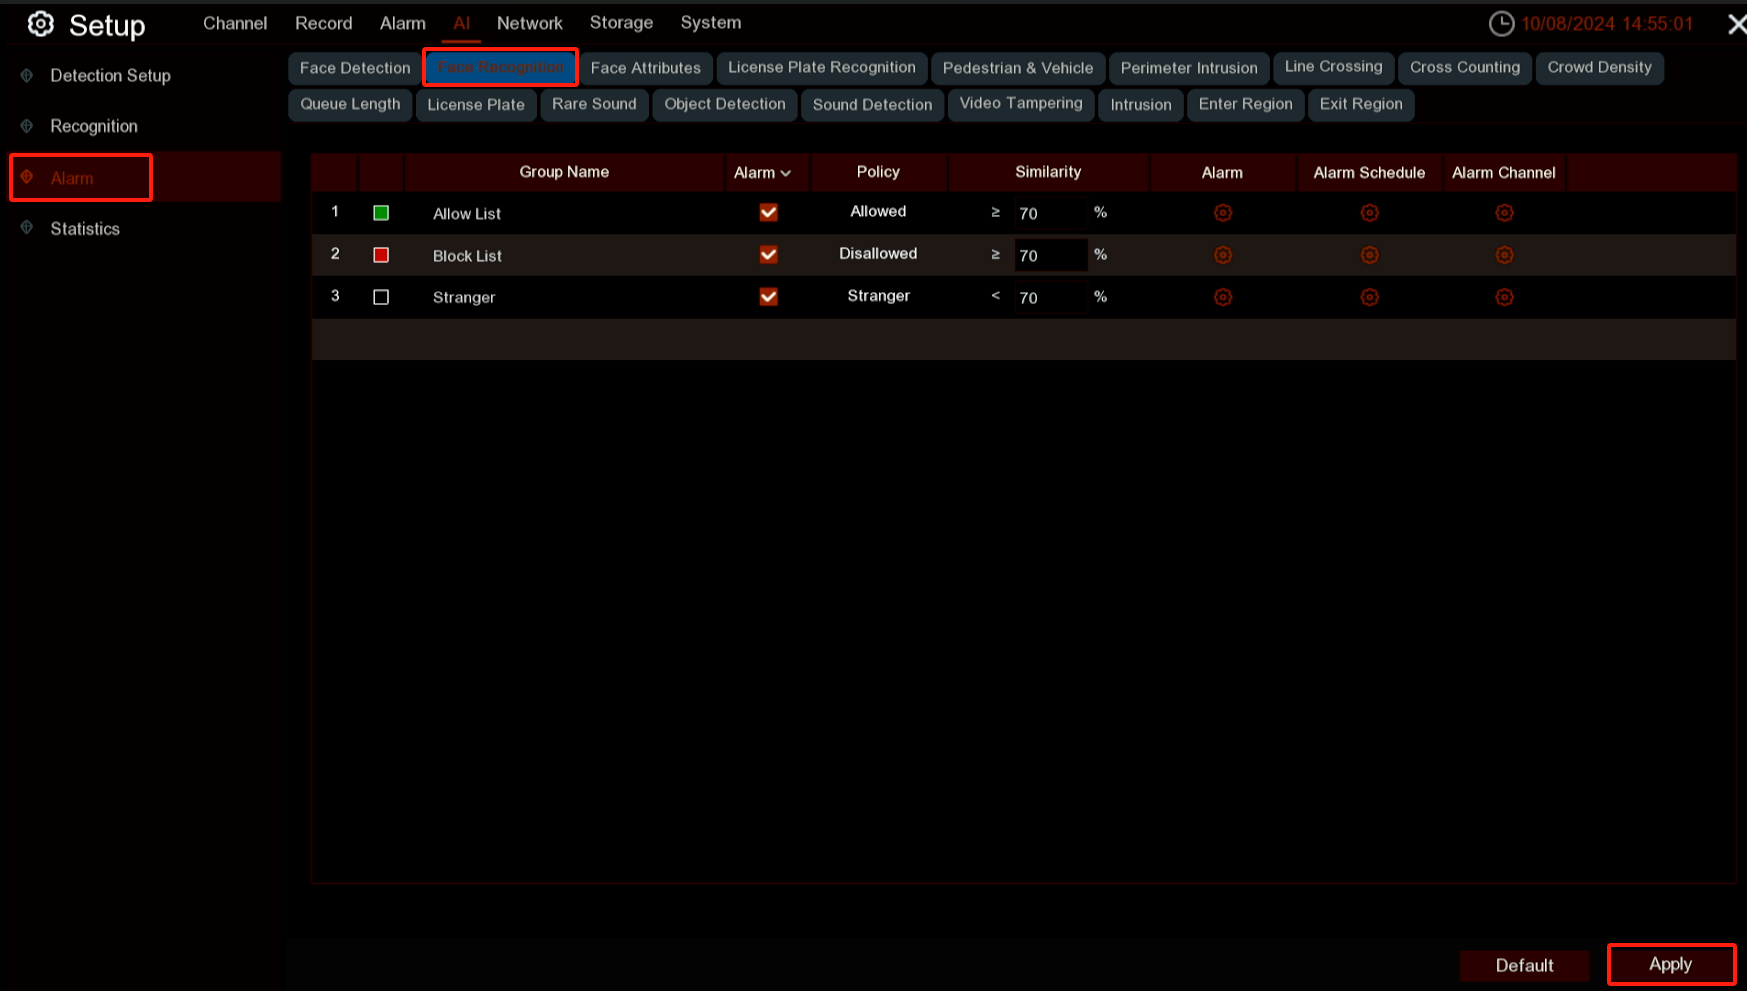Click the clock icon beside date
The height and width of the screenshot is (991, 1747).
point(1501,24)
